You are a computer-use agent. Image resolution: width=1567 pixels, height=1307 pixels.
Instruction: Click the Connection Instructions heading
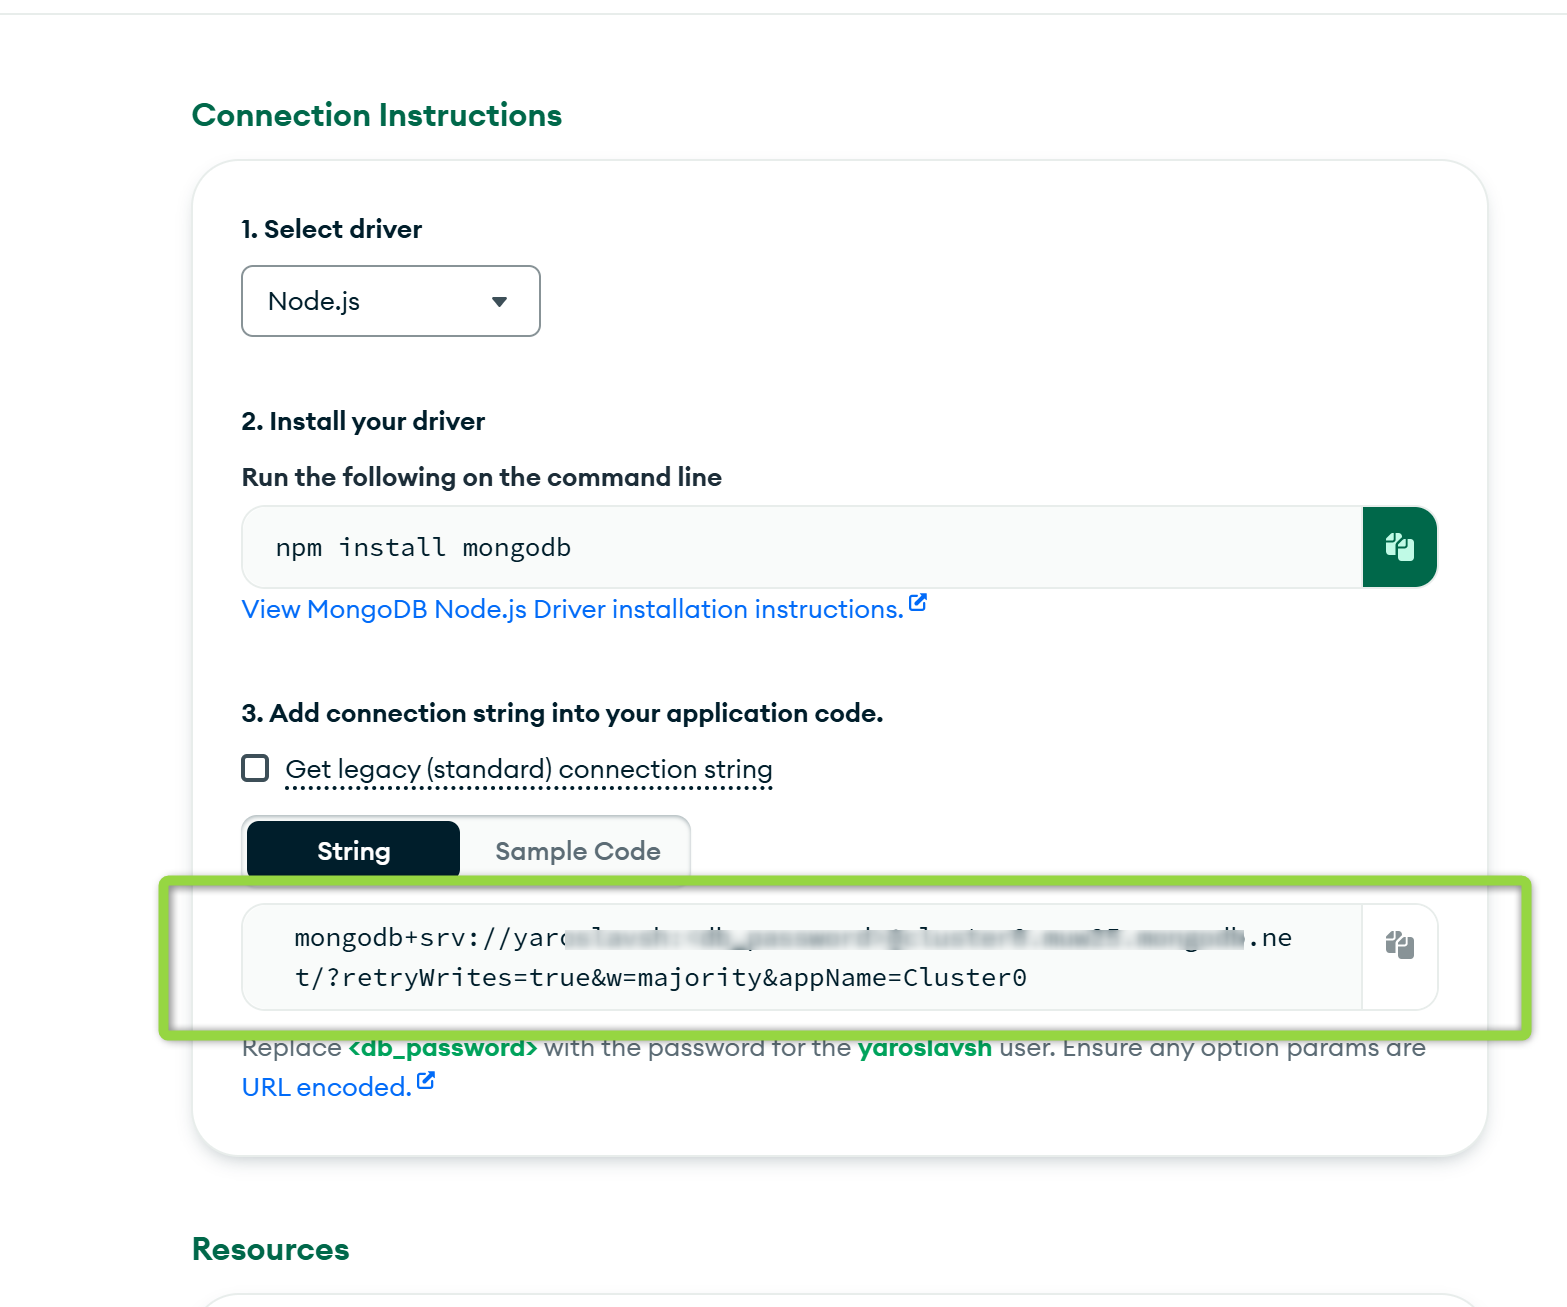377,115
